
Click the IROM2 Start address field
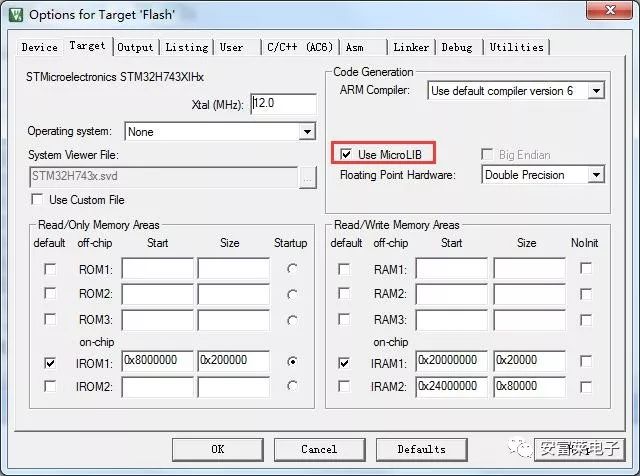pyautogui.click(x=157, y=387)
